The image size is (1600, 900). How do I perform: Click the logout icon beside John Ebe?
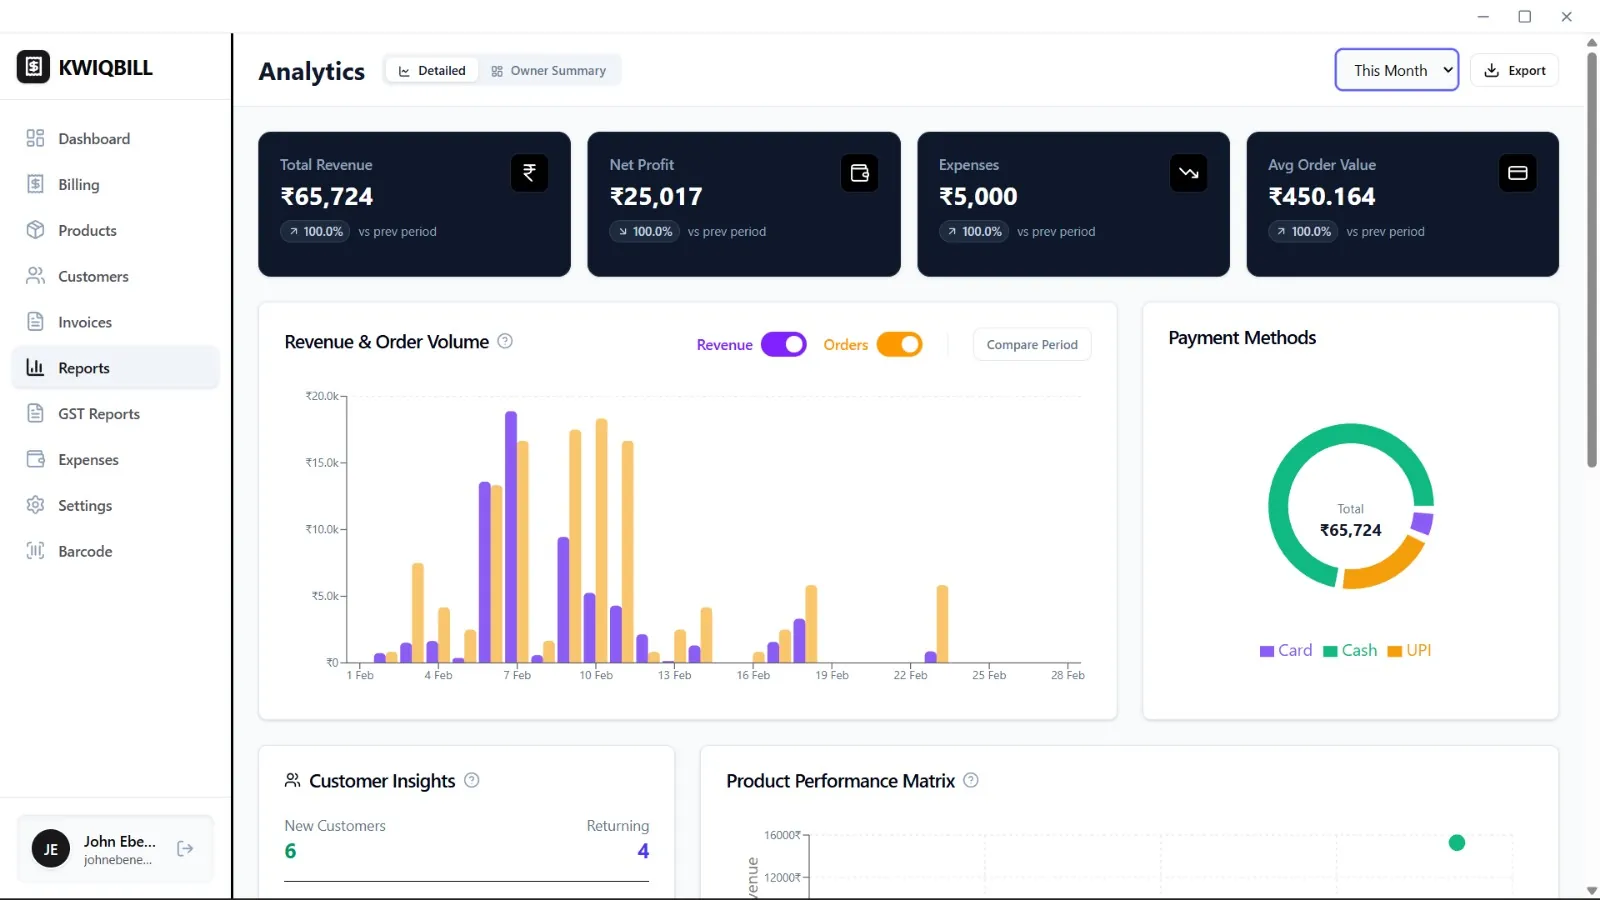[x=185, y=849]
